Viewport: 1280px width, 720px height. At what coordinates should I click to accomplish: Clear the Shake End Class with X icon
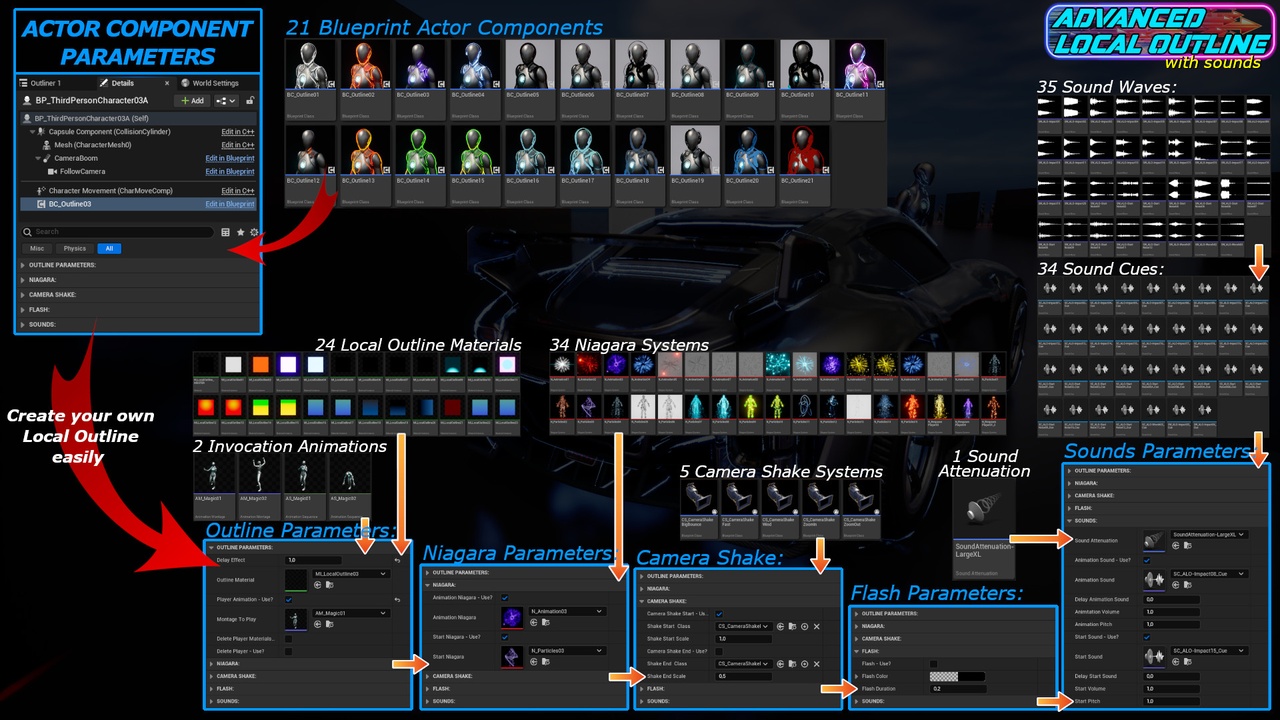(817, 664)
